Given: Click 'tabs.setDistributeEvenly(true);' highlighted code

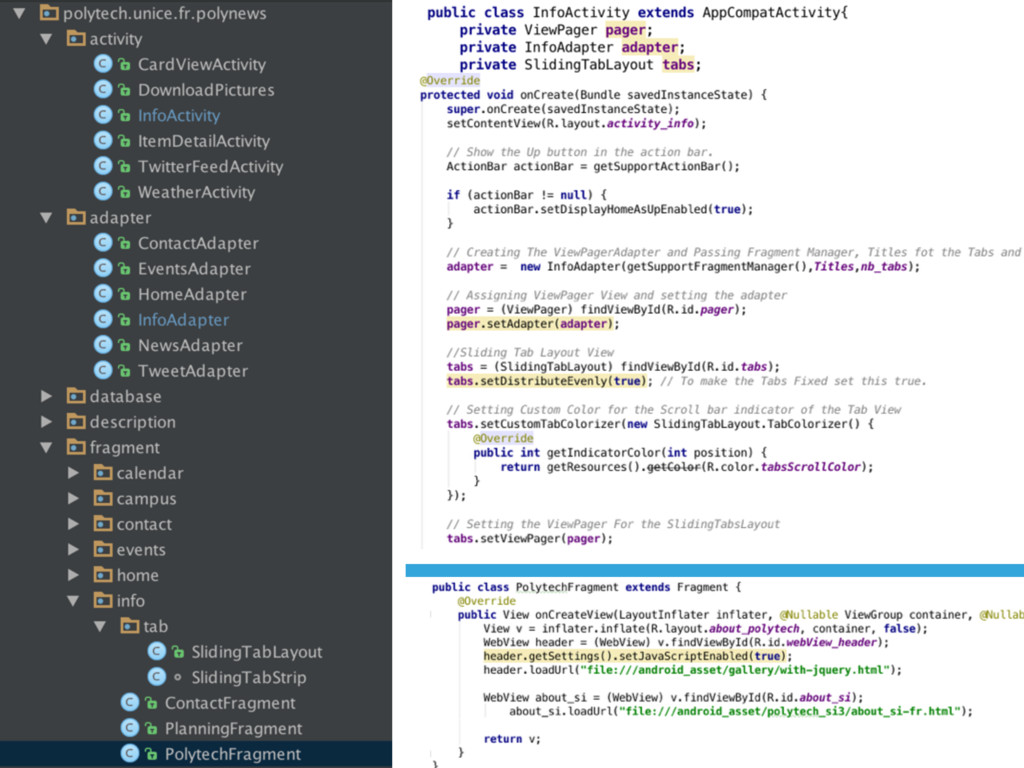Looking at the screenshot, I should coord(549,381).
